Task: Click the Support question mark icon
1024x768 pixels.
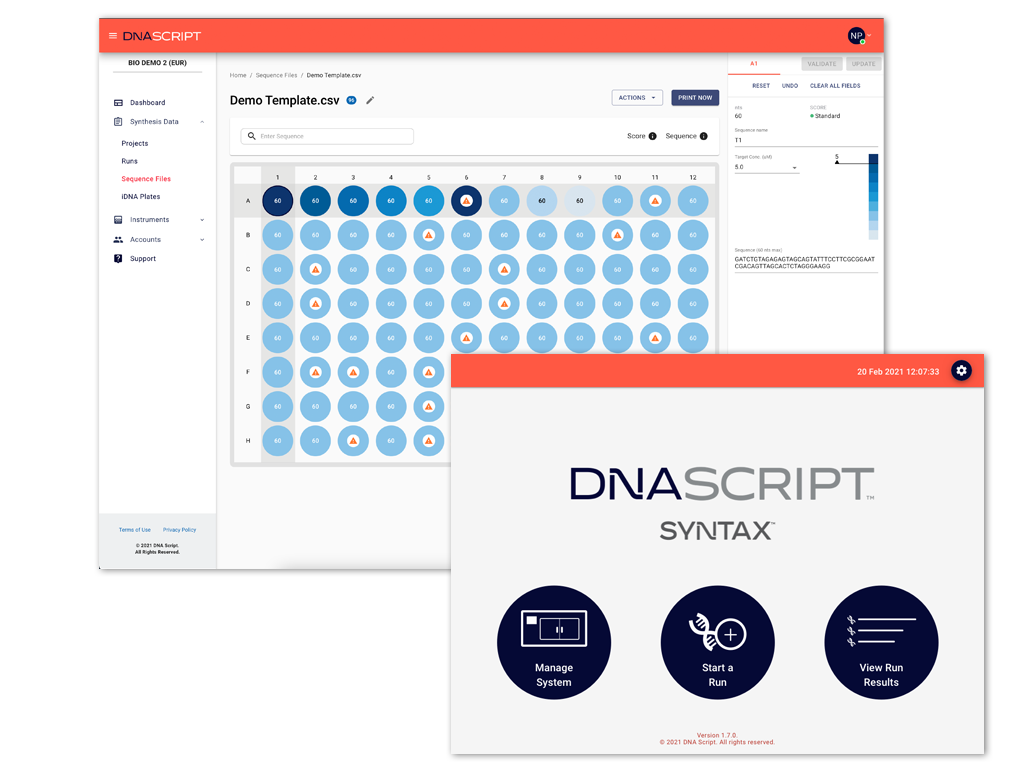Action: pos(118,259)
